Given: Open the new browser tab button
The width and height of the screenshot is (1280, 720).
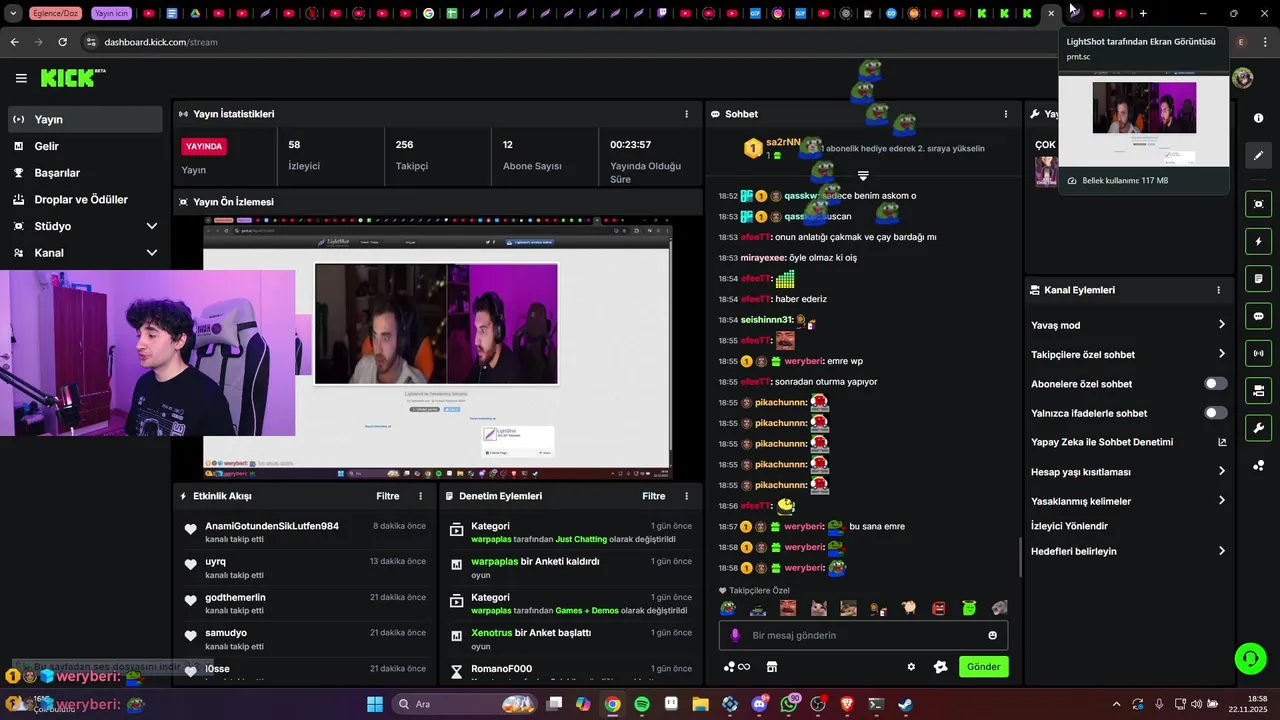Looking at the screenshot, I should (1143, 13).
